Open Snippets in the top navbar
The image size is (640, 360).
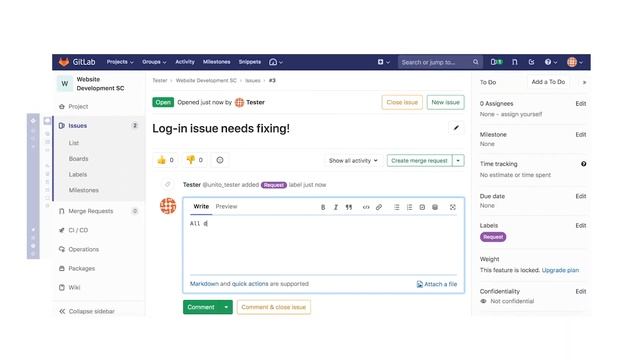click(x=249, y=62)
